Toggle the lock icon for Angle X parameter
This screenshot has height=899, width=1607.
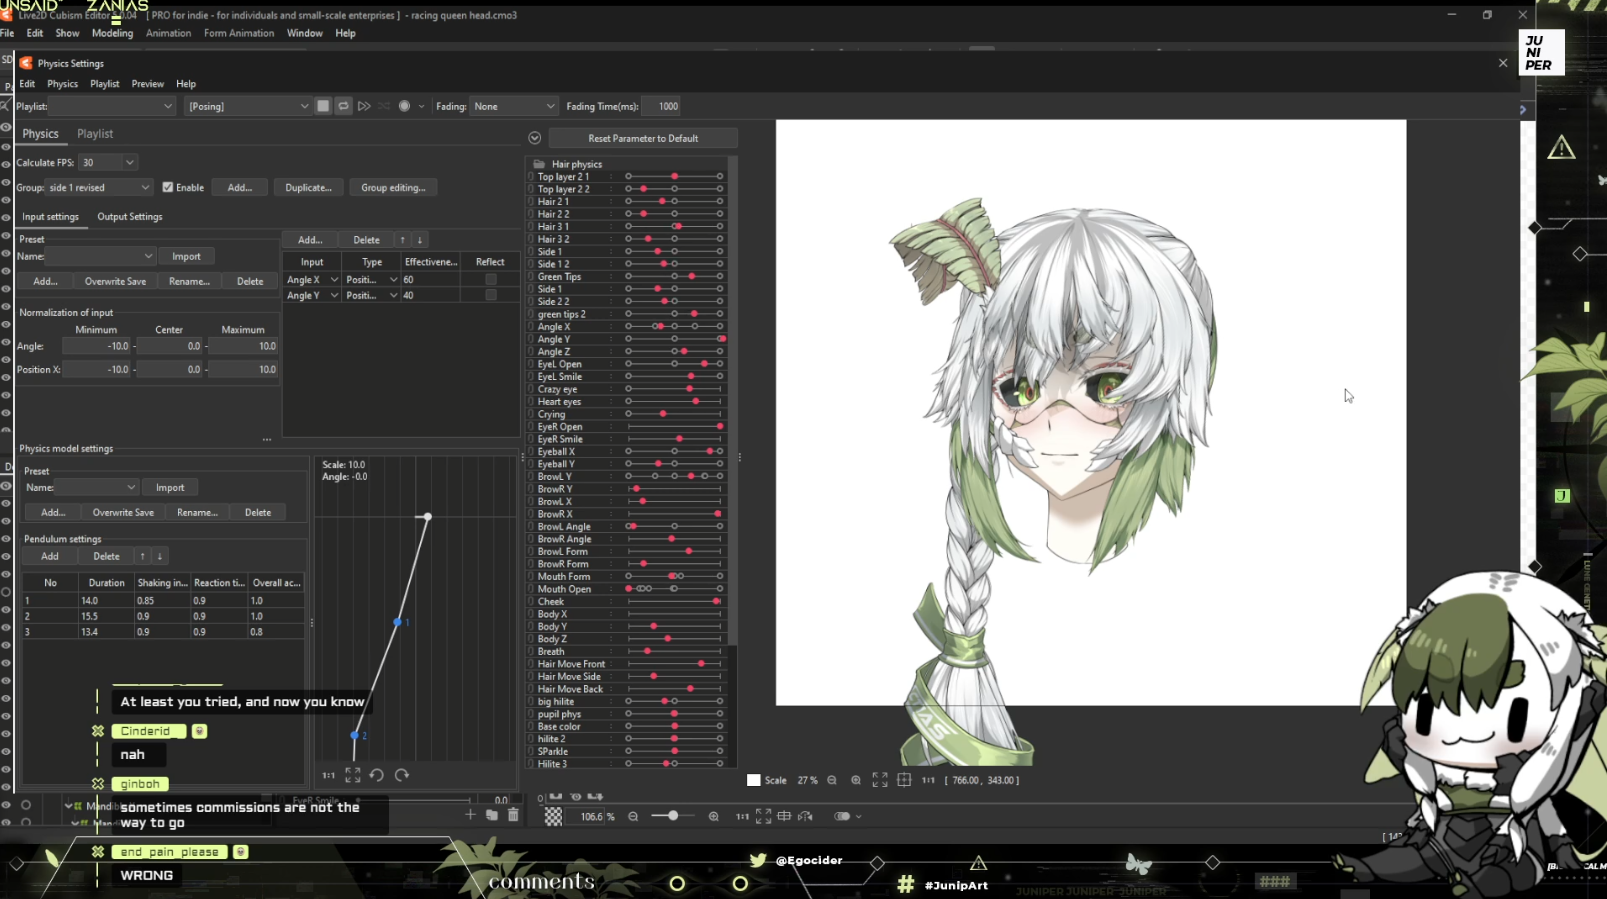tap(531, 326)
